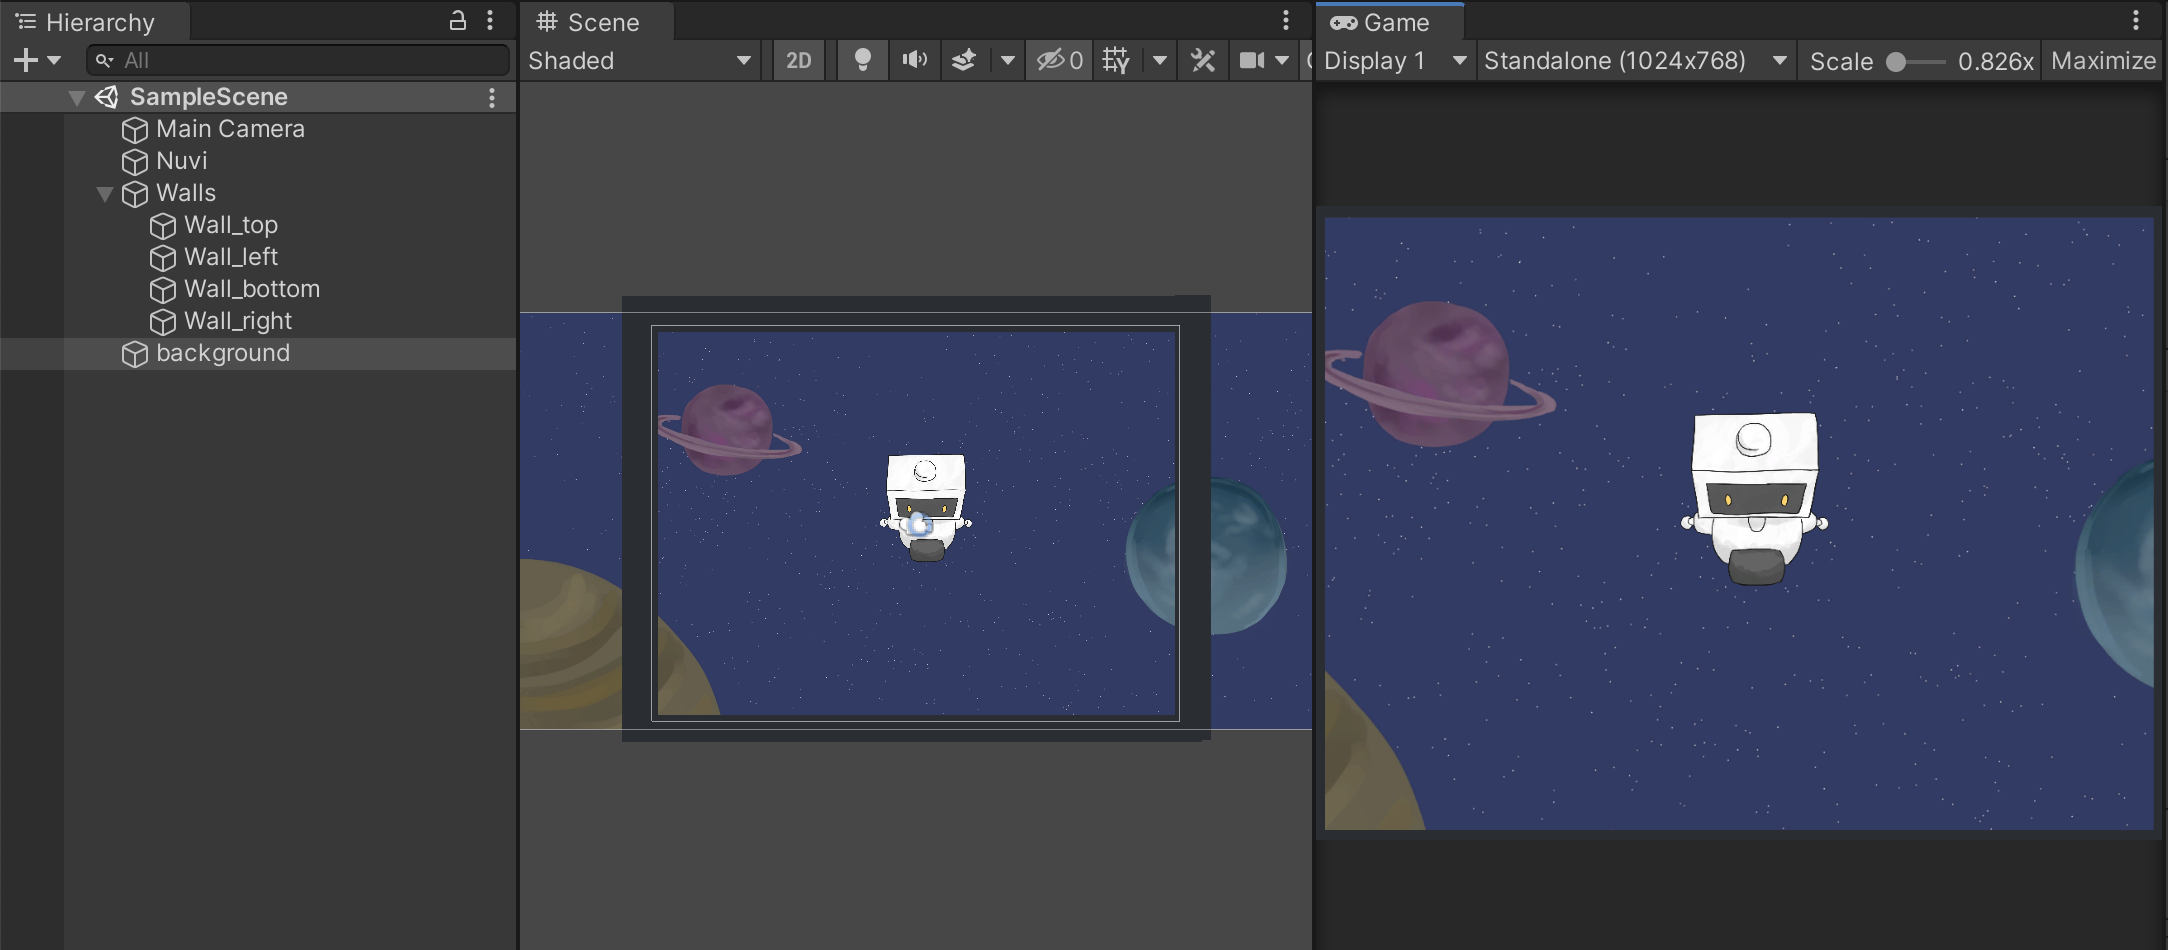Switch to the Game tab
This screenshot has width=2168, height=950.
[x=1390, y=21]
